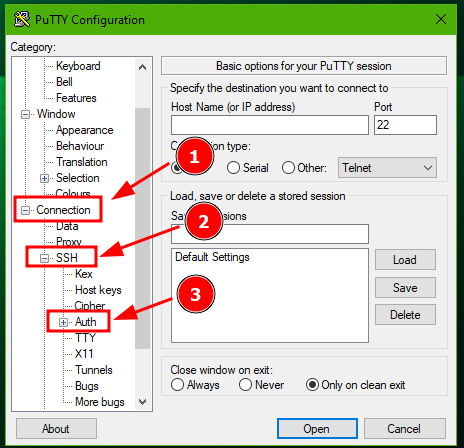This screenshot has height=448, width=464.
Task: Select the Appearance category
Action: (85, 130)
